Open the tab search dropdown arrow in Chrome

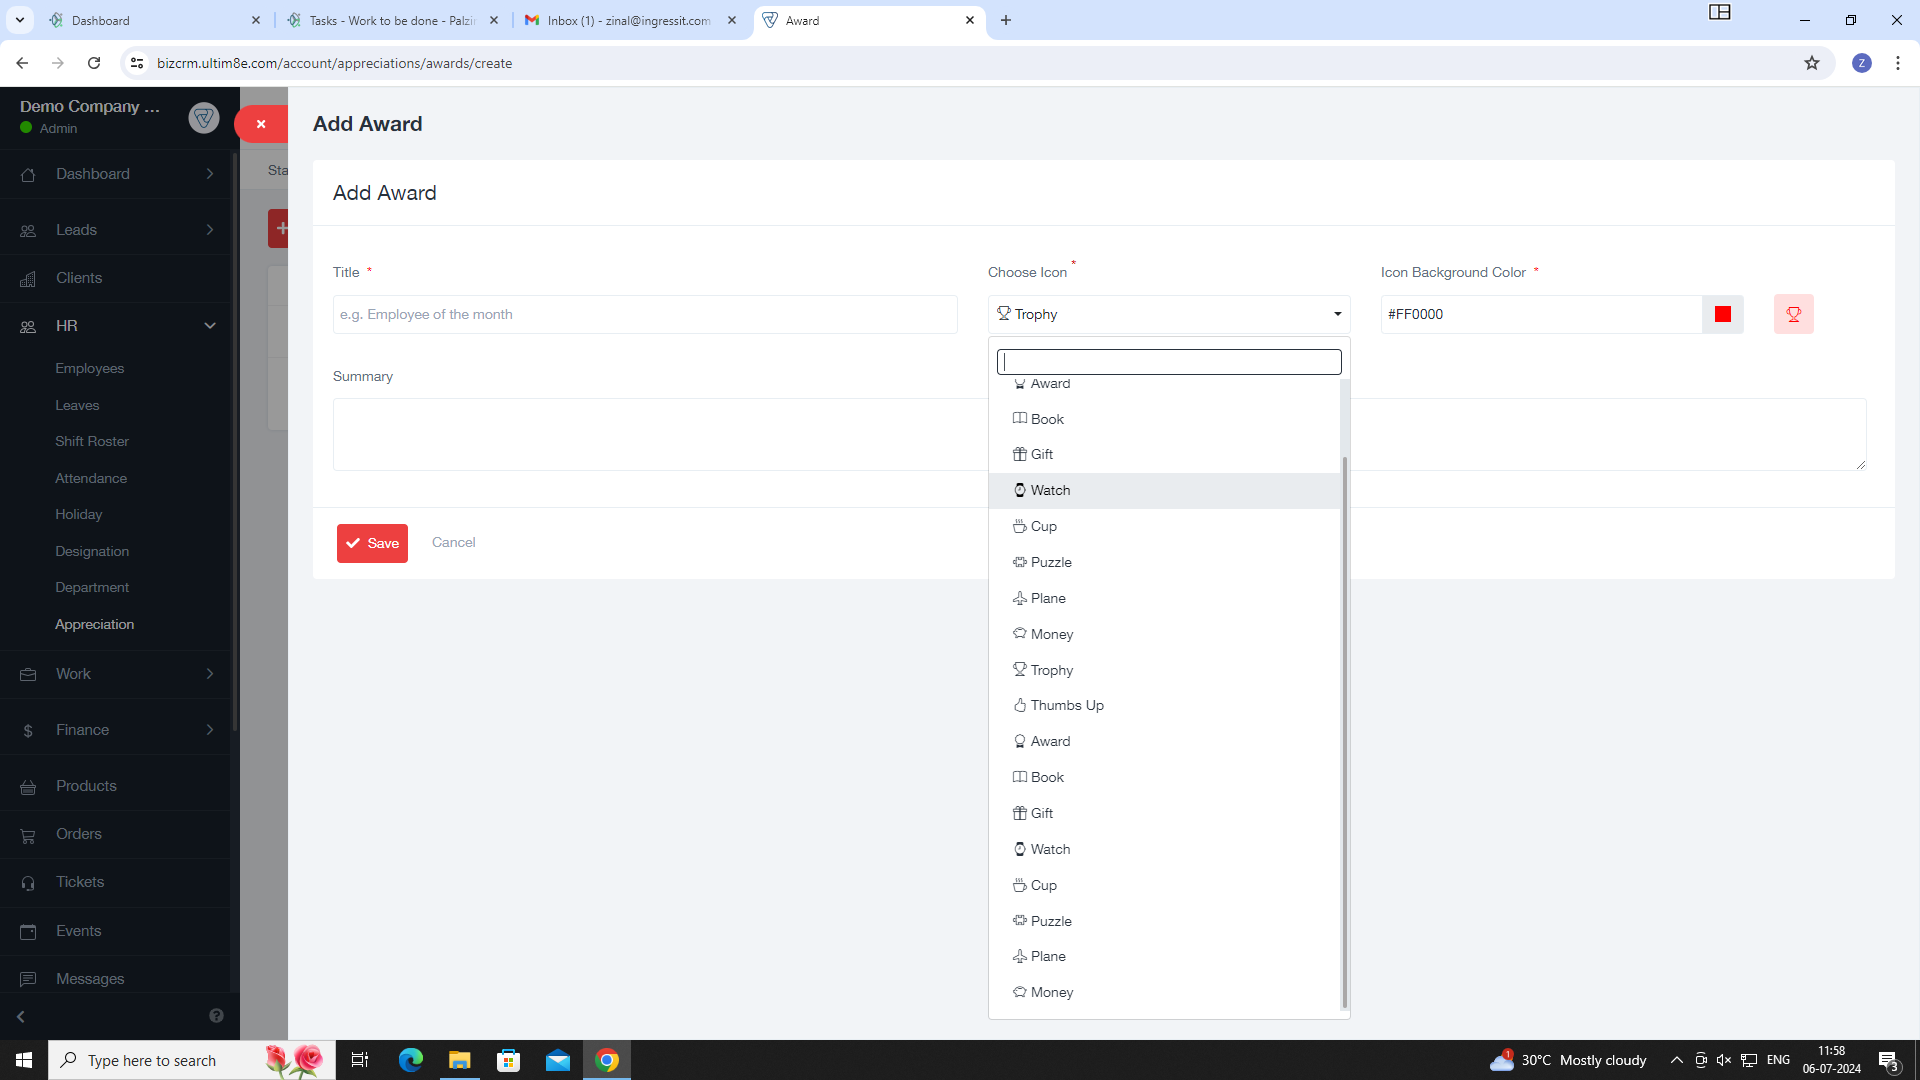tap(19, 20)
